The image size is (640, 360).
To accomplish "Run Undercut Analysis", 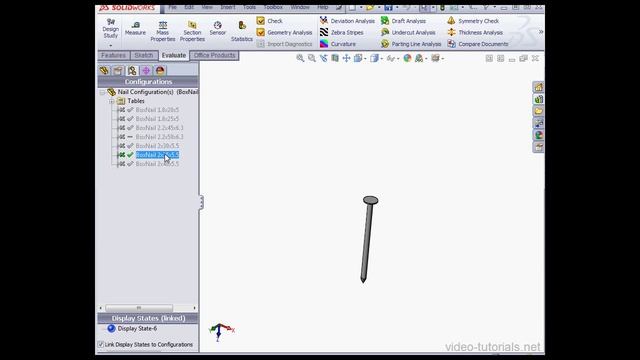I will 408,32.
